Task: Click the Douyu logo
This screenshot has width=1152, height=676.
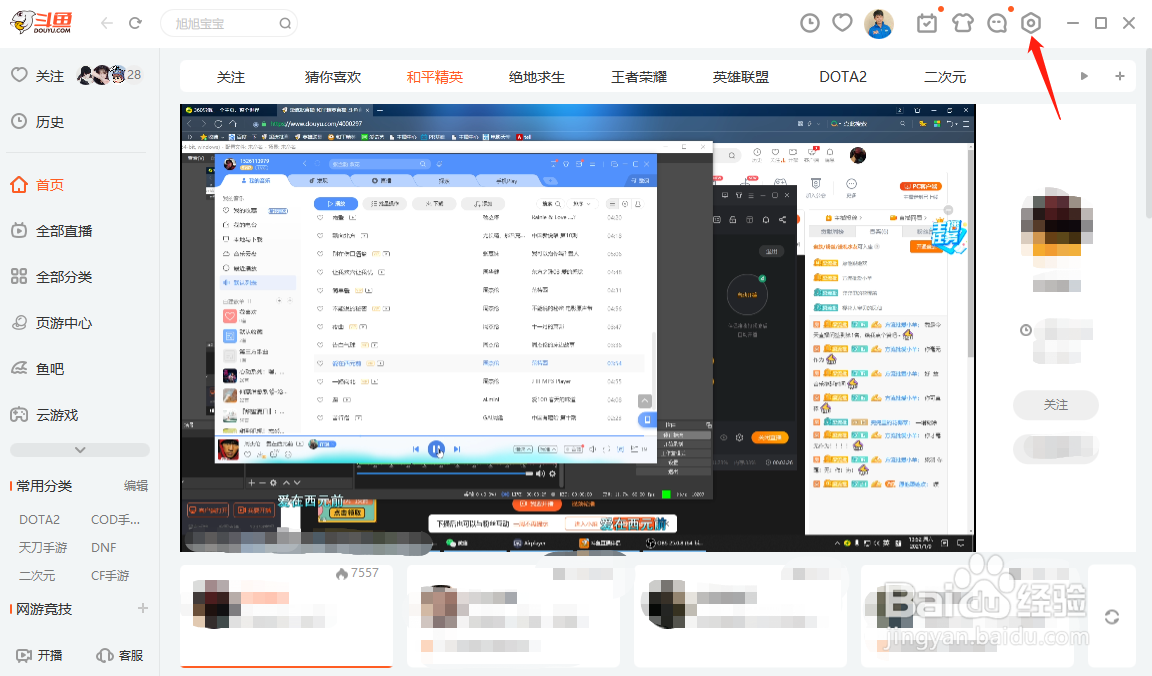Action: (43, 23)
